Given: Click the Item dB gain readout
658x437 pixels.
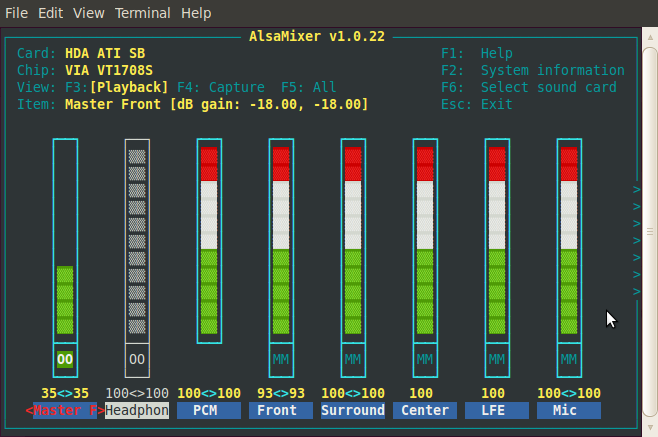Looking at the screenshot, I should click(269, 104).
